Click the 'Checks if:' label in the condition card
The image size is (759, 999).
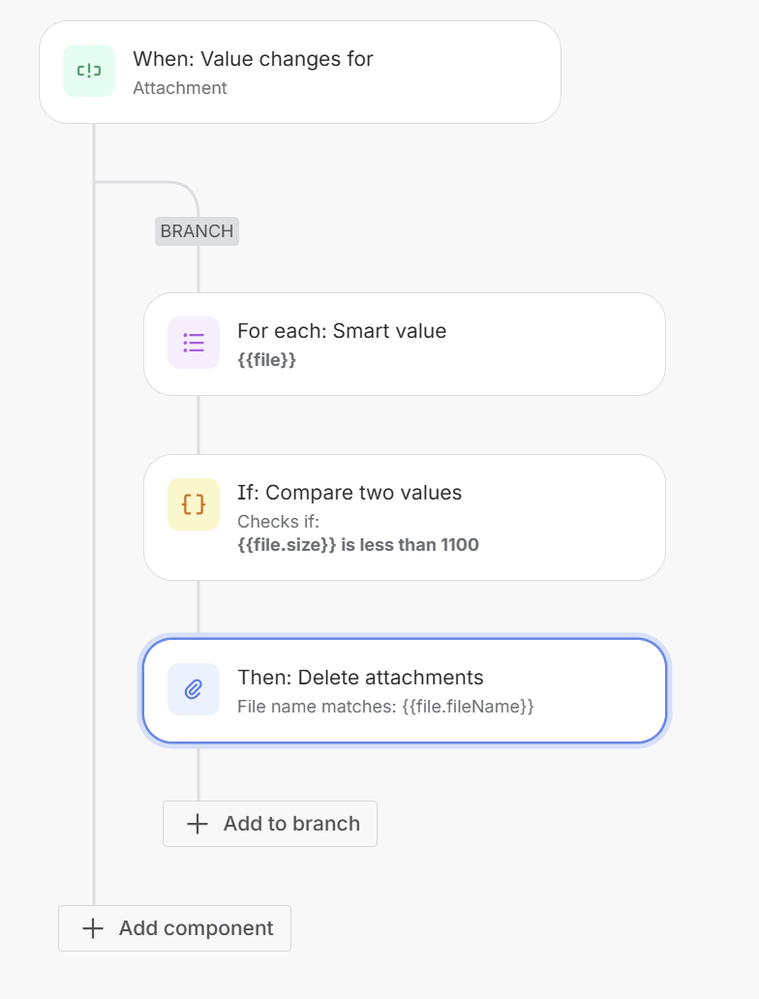point(277,522)
